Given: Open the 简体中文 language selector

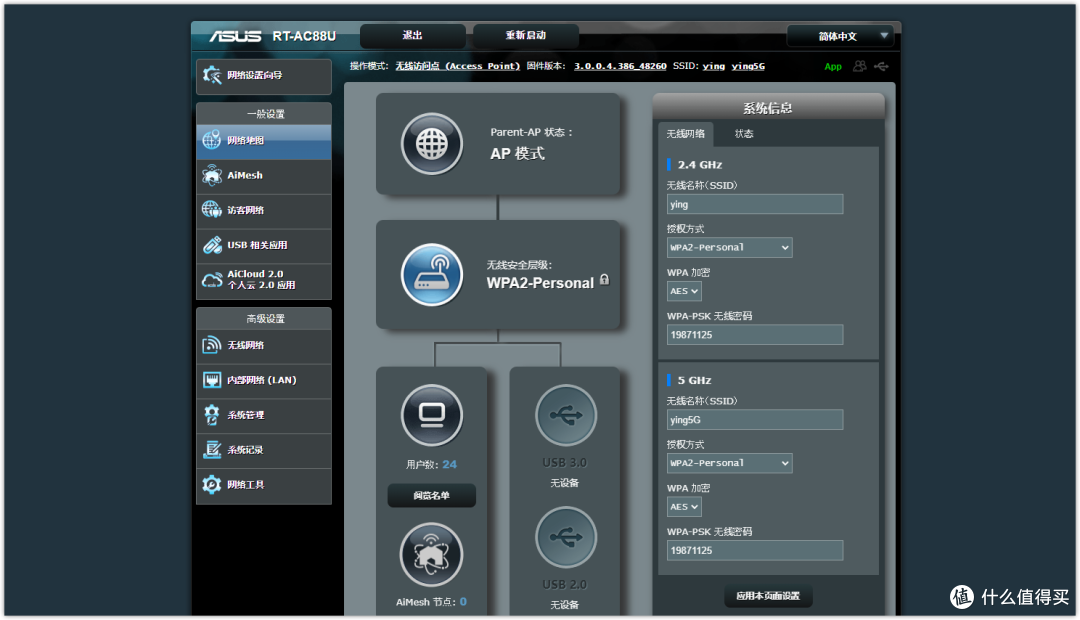Looking at the screenshot, I should (840, 35).
